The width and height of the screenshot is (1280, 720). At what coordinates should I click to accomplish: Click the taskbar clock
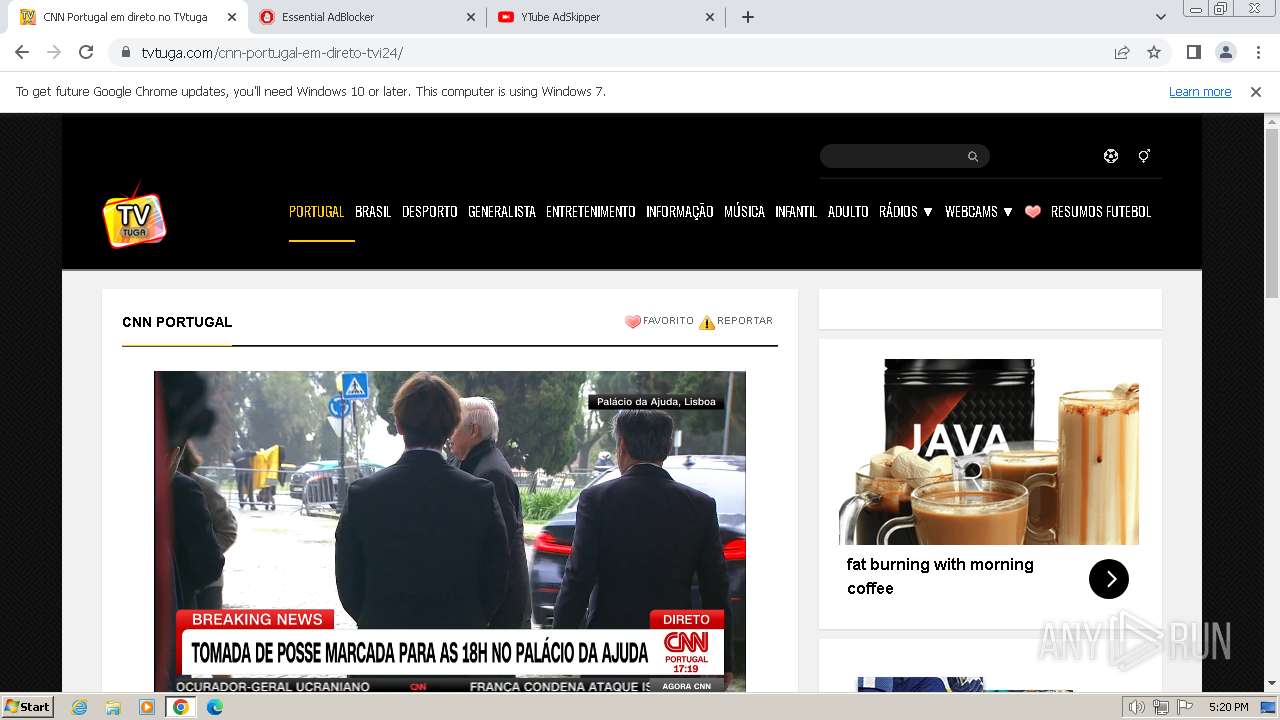[x=1228, y=707]
